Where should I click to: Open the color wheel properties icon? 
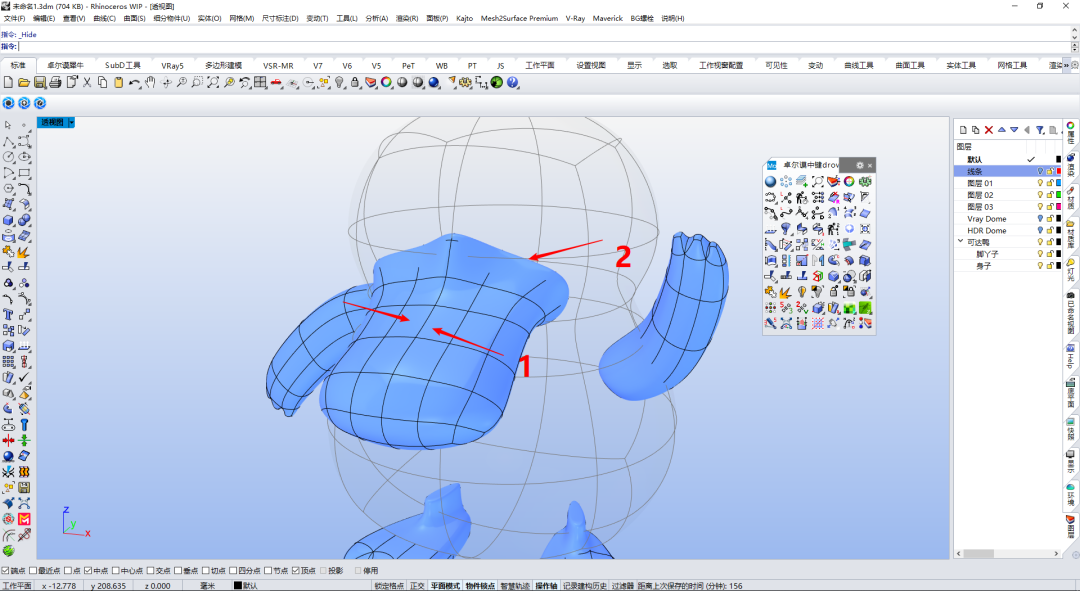386,82
